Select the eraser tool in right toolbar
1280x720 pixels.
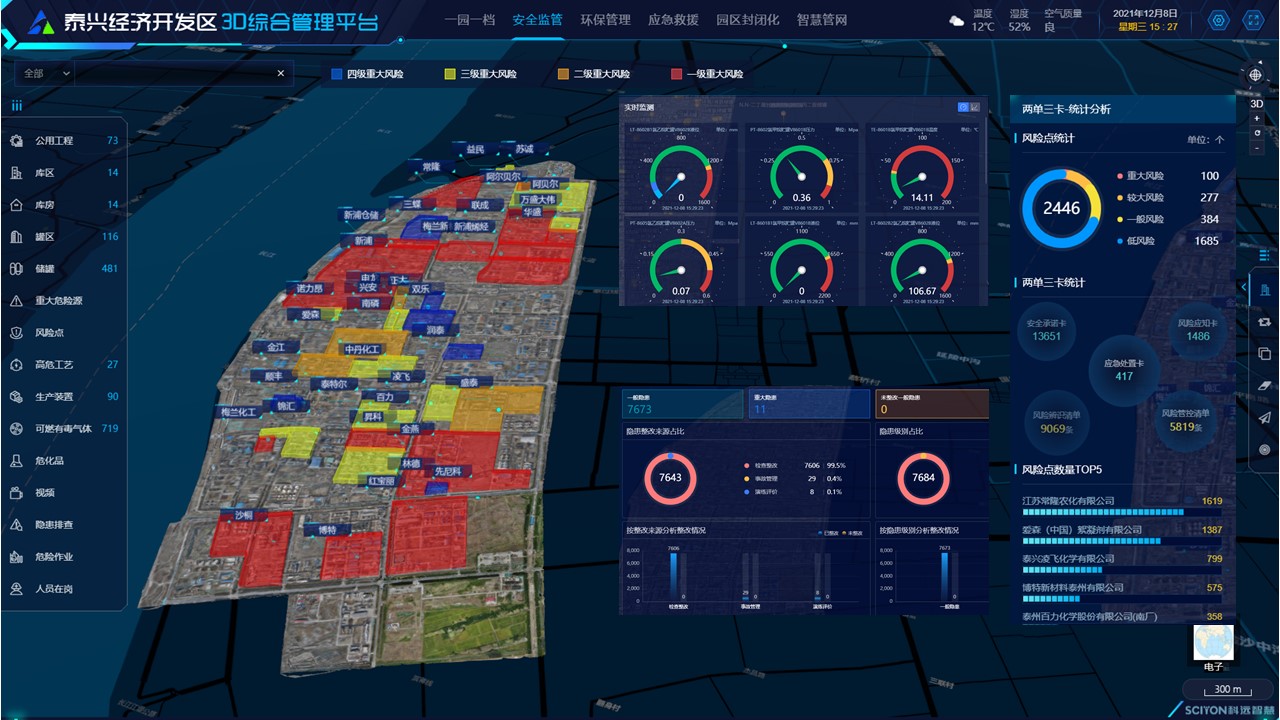pyautogui.click(x=1264, y=385)
